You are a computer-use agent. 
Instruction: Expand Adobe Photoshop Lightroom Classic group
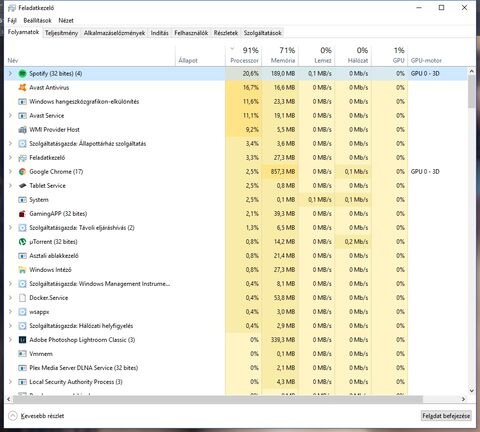10,339
